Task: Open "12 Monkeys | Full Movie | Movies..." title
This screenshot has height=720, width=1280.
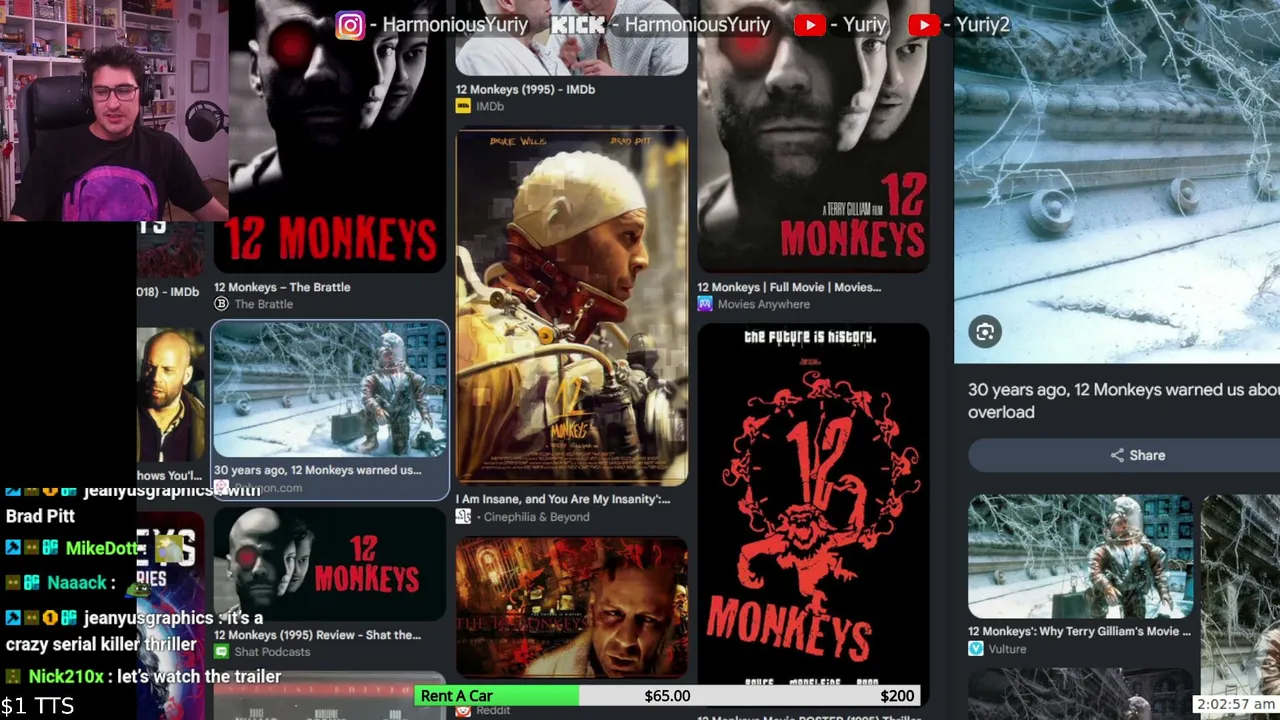Action: (789, 287)
